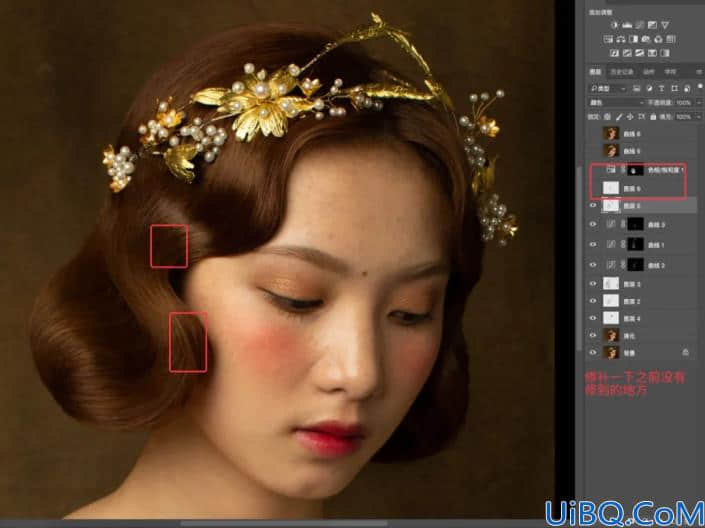Click the 曲线 3 adjustment curves icon
Screen dimensions: 705x528
click(x=611, y=224)
